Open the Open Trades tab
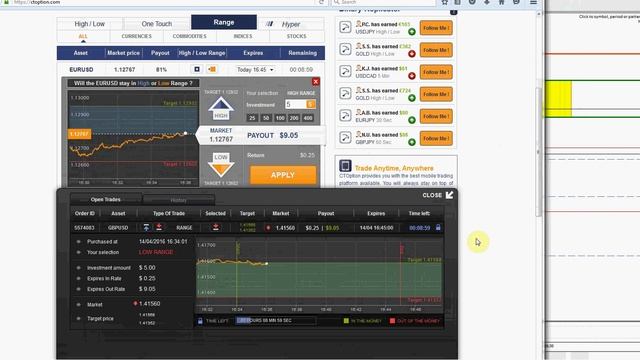 click(x=106, y=200)
